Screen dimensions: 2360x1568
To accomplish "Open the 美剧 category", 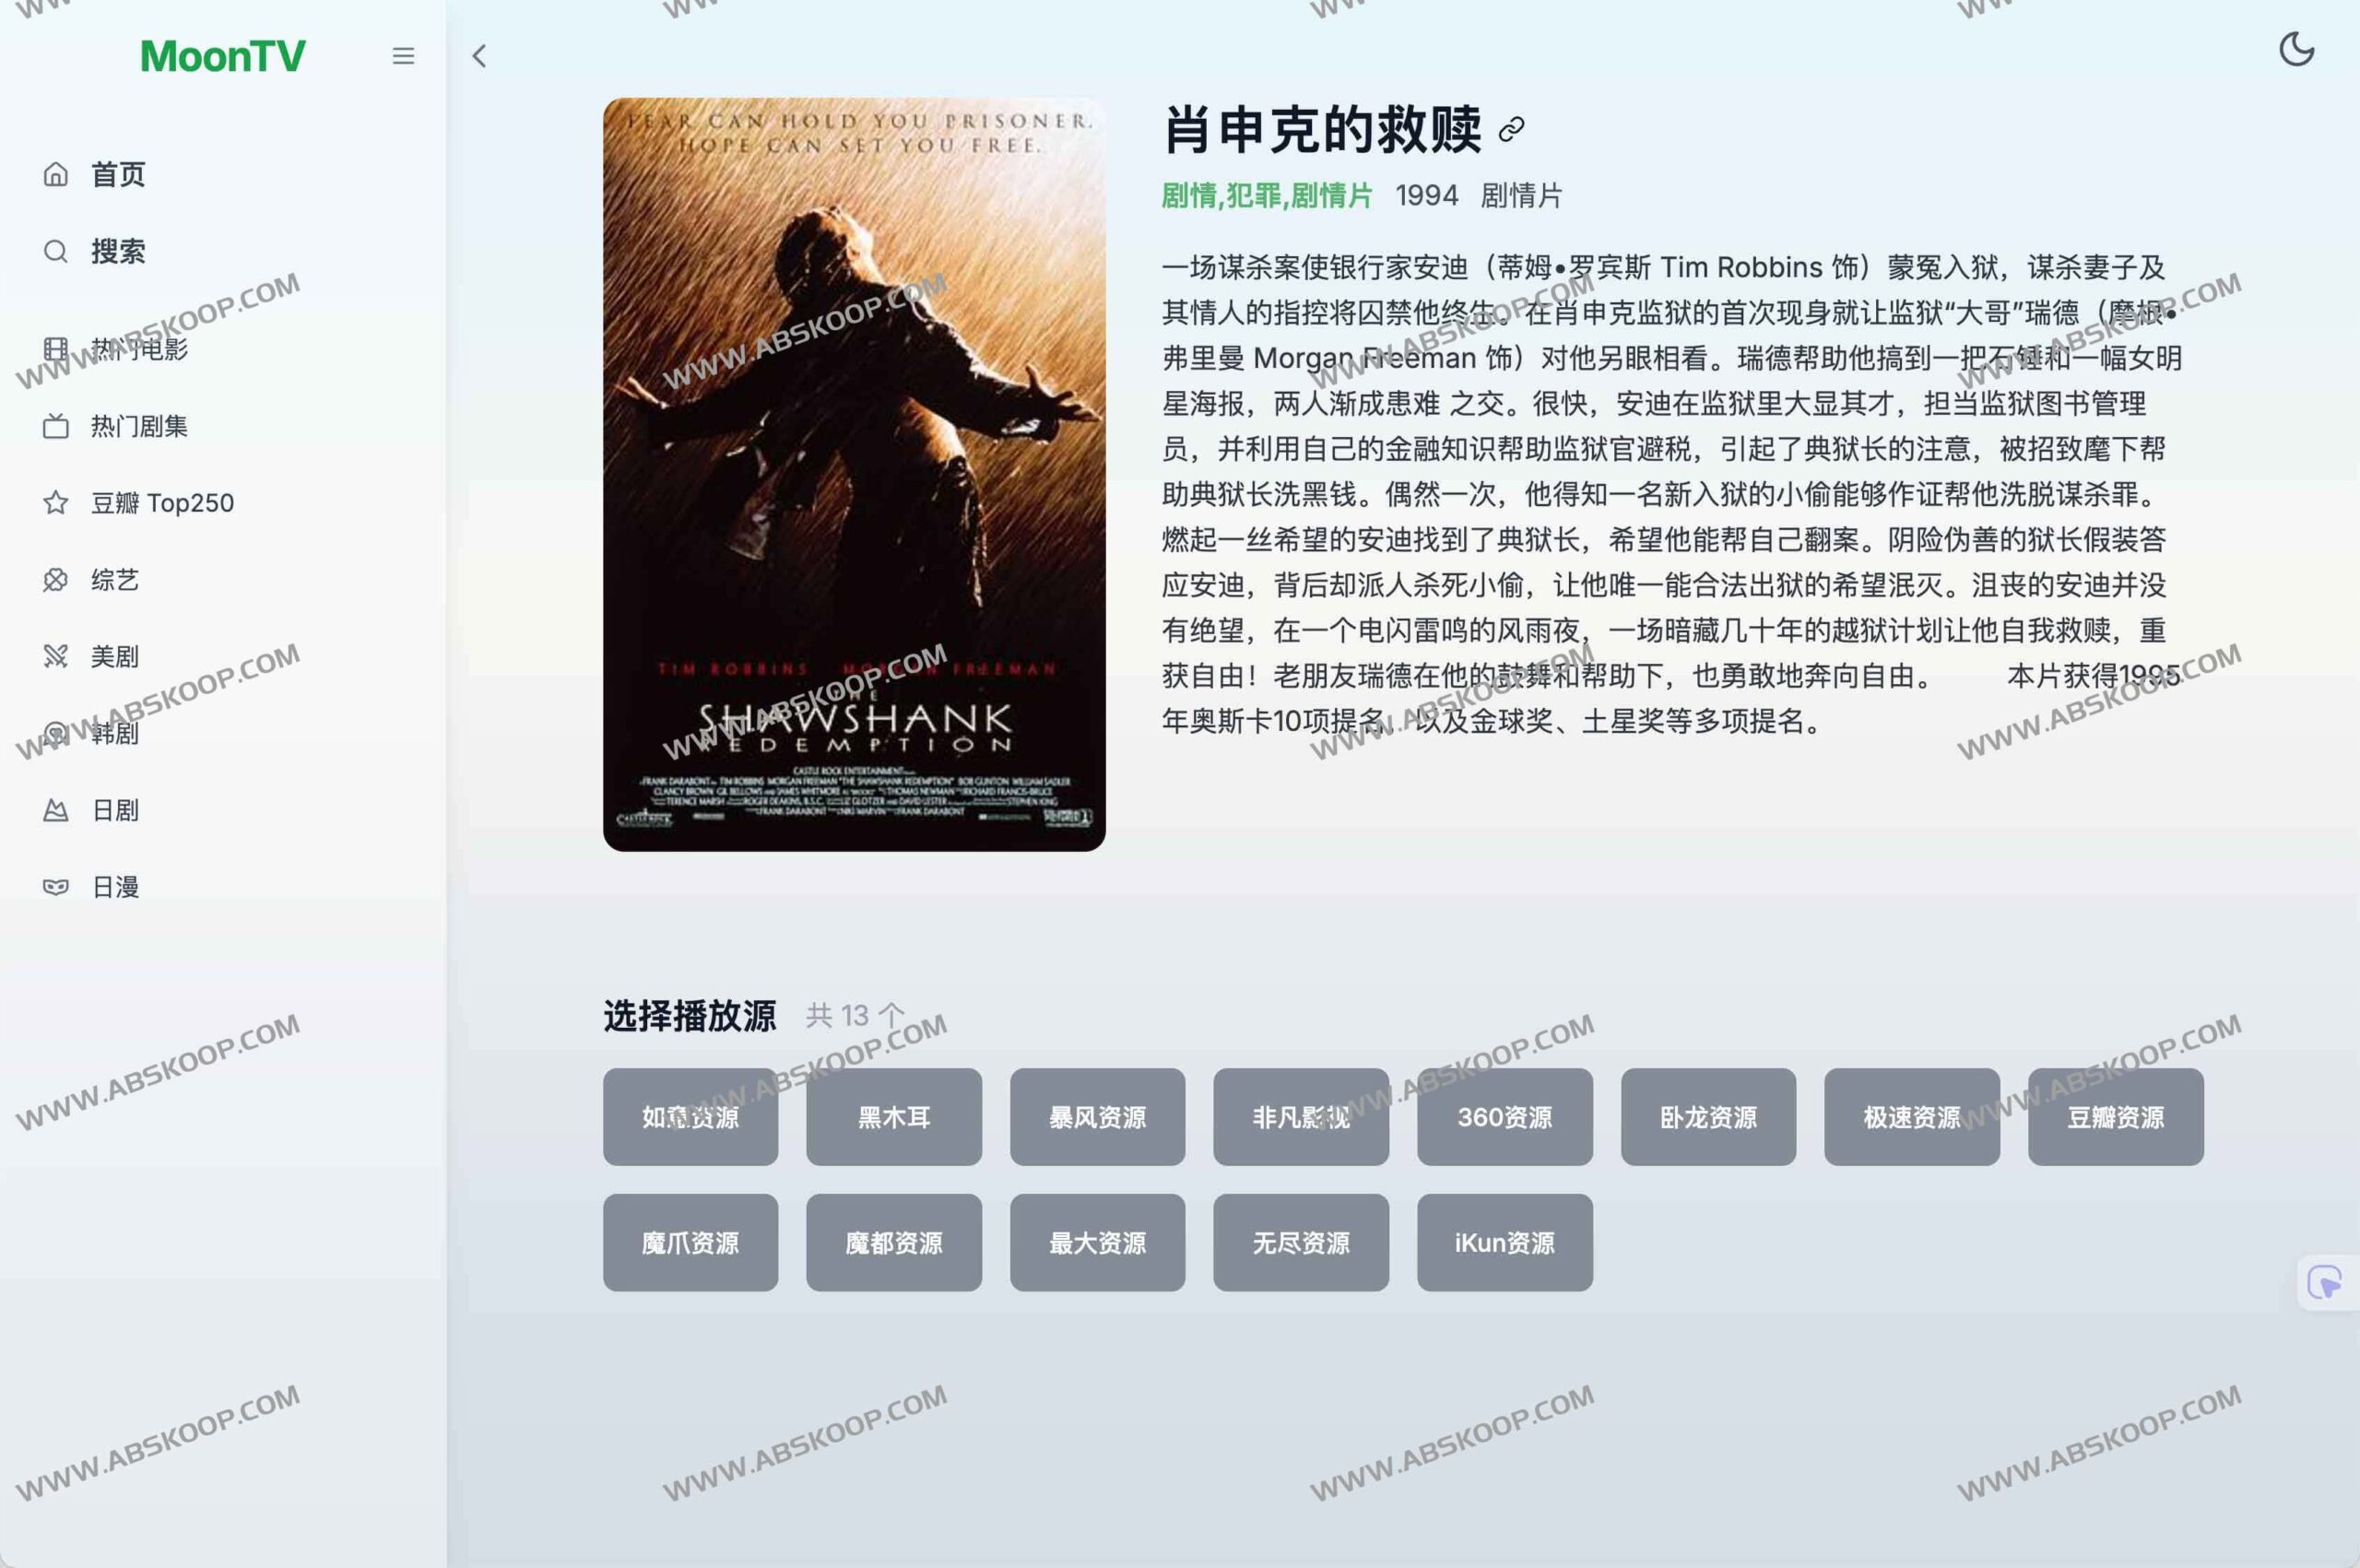I will tap(115, 657).
